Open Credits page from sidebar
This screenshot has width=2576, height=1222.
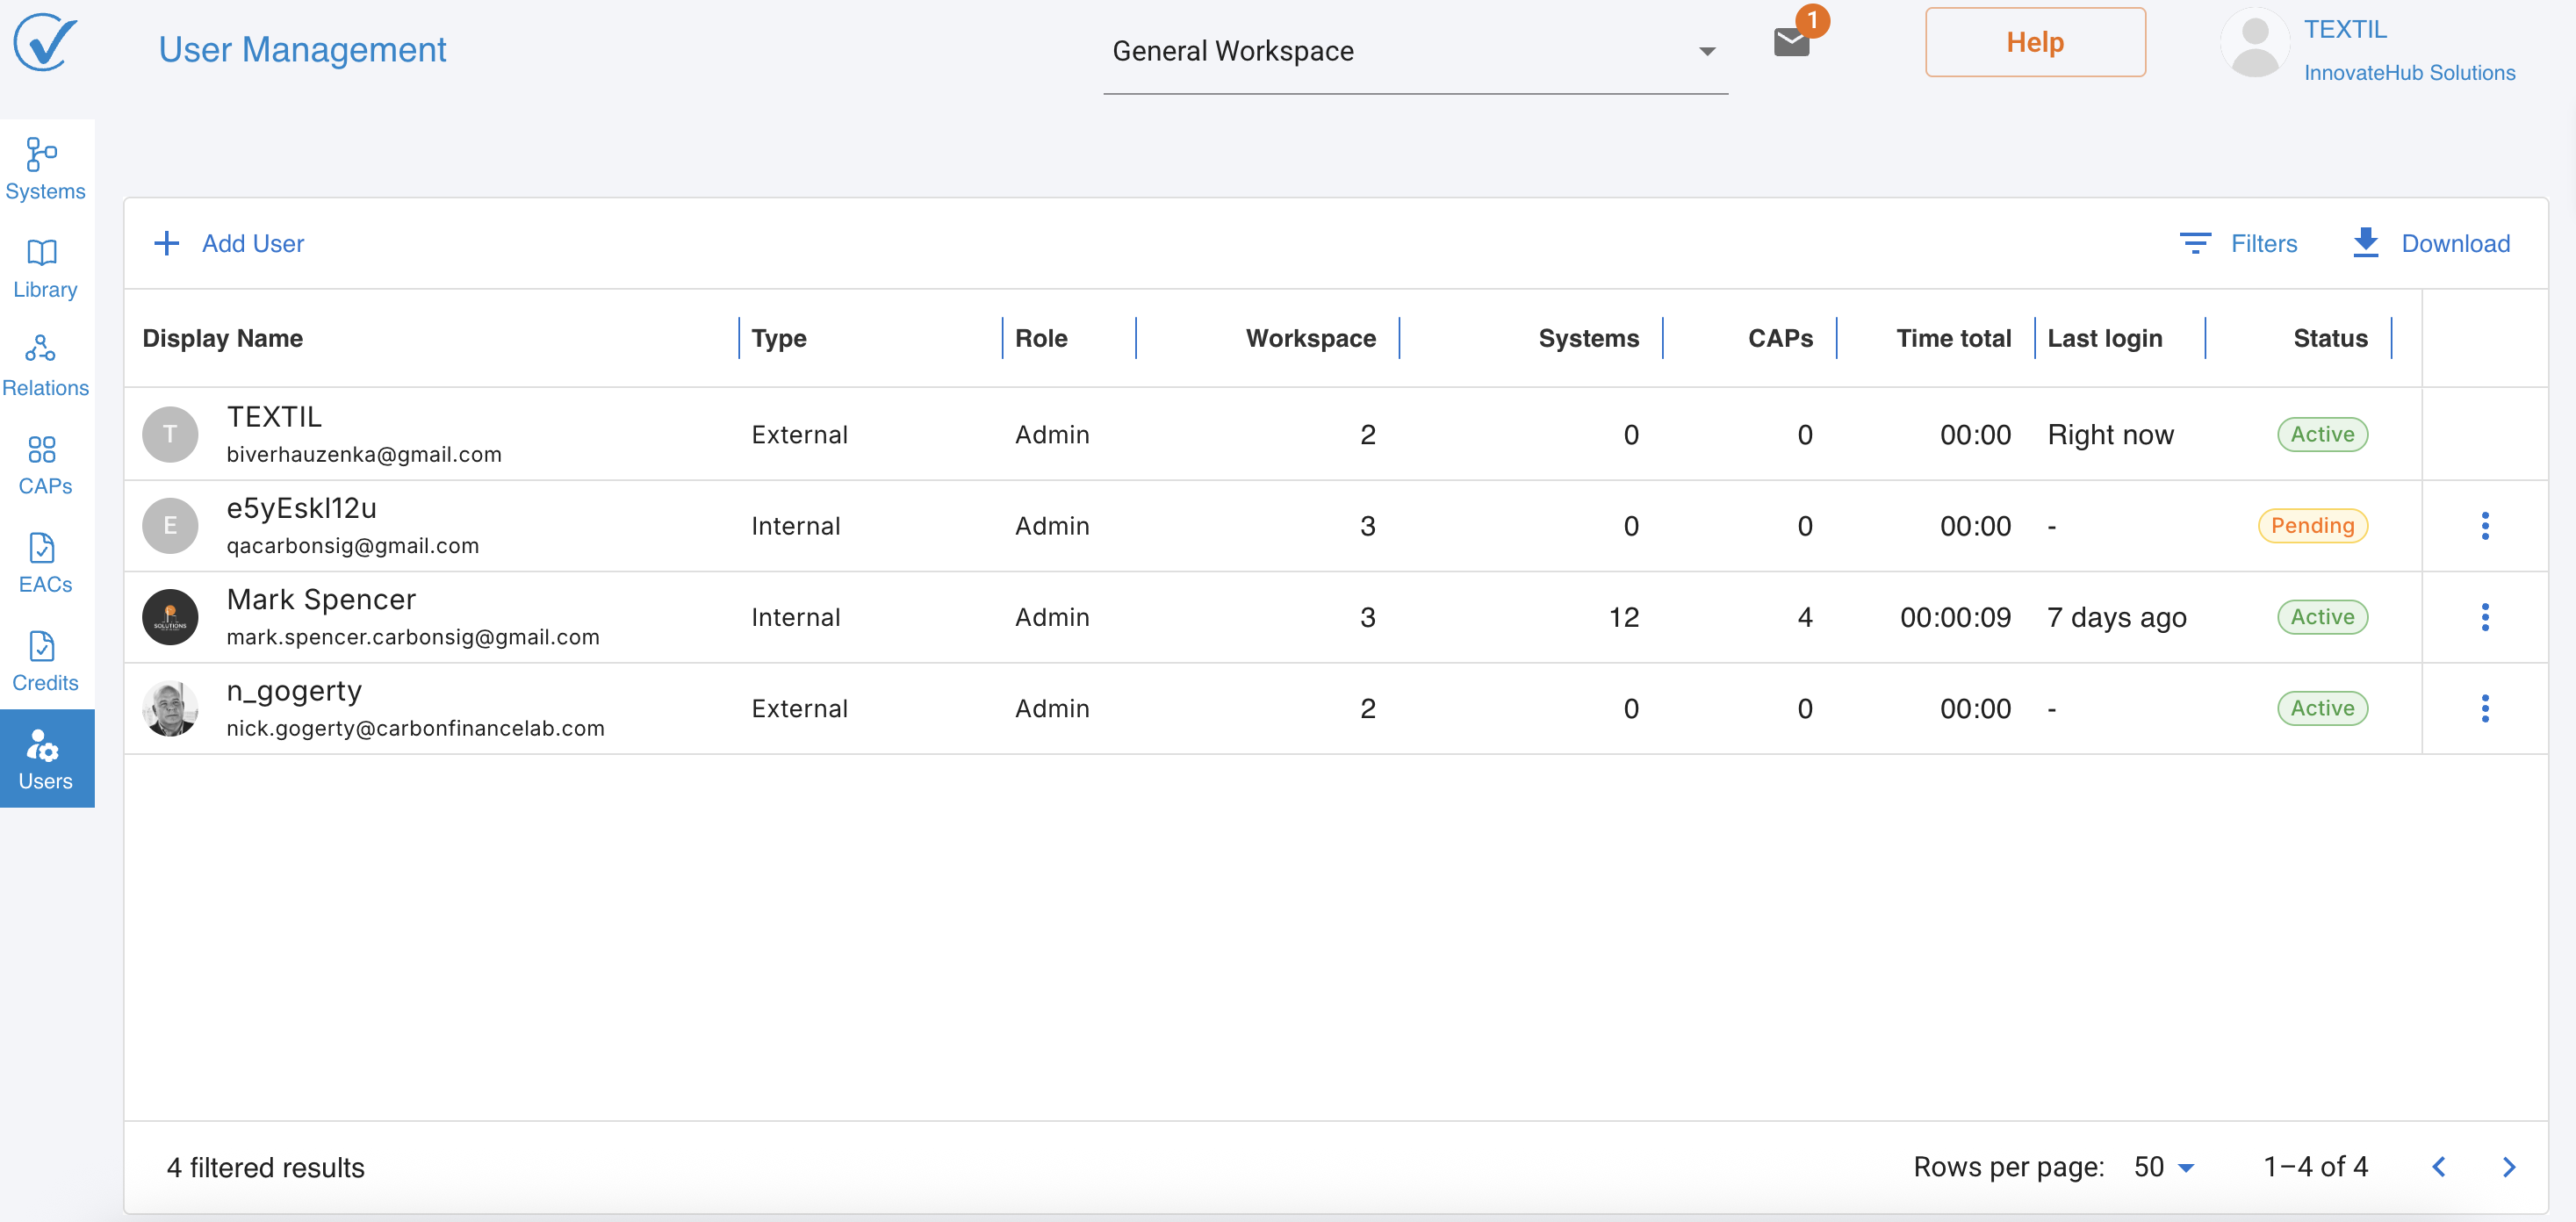pyautogui.click(x=45, y=661)
